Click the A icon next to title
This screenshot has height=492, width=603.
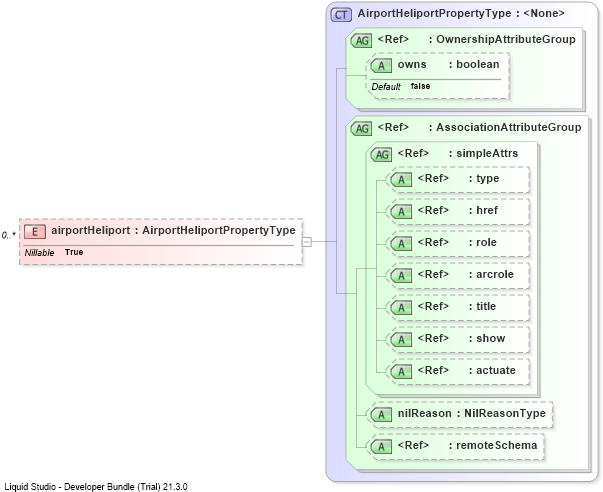[401, 307]
